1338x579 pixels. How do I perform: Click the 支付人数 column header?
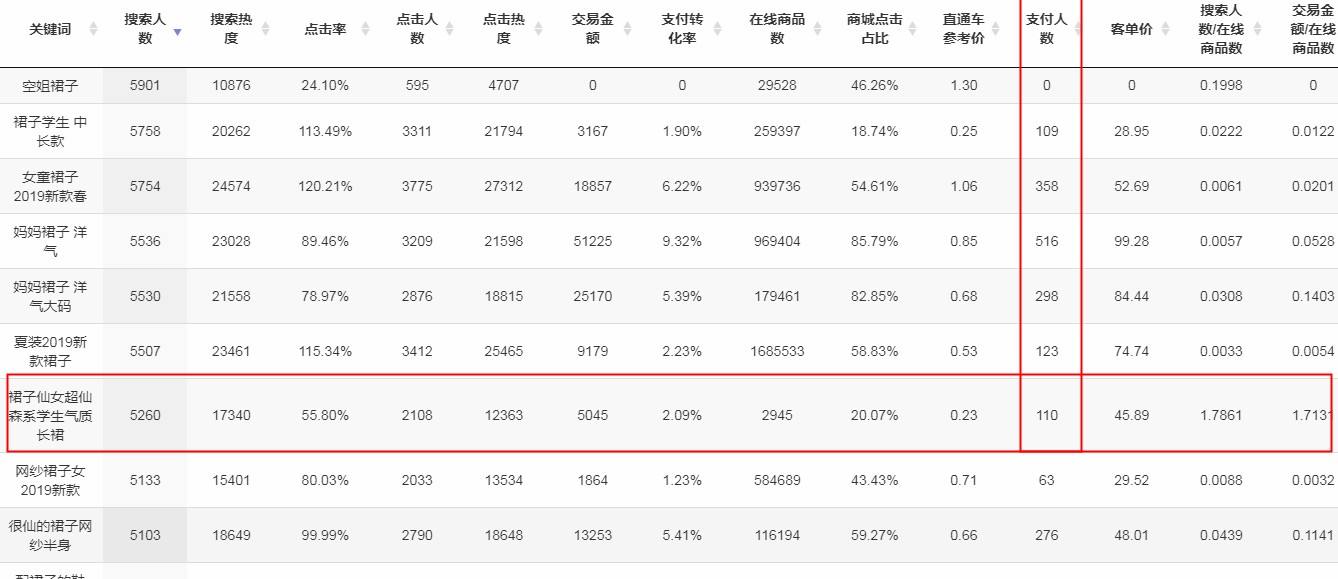coord(1046,29)
